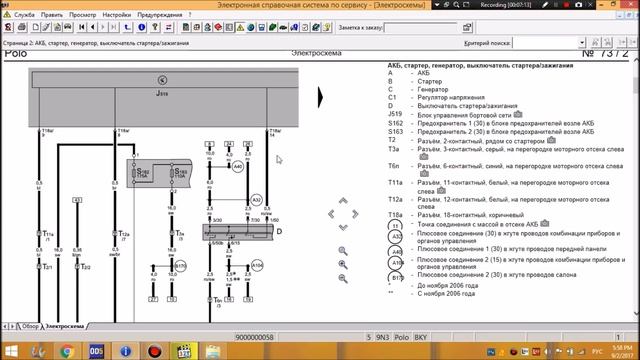The height and width of the screenshot is (360, 640).
Task: Click the camera snapshot icon in the recording bar
Action: tap(579, 5)
